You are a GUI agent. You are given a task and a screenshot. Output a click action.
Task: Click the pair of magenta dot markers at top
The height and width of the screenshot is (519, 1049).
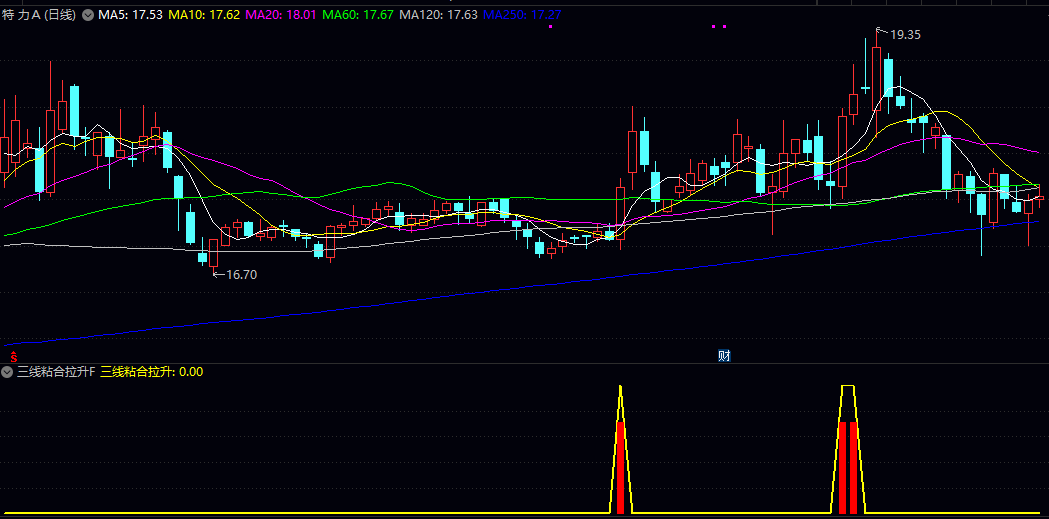718,27
